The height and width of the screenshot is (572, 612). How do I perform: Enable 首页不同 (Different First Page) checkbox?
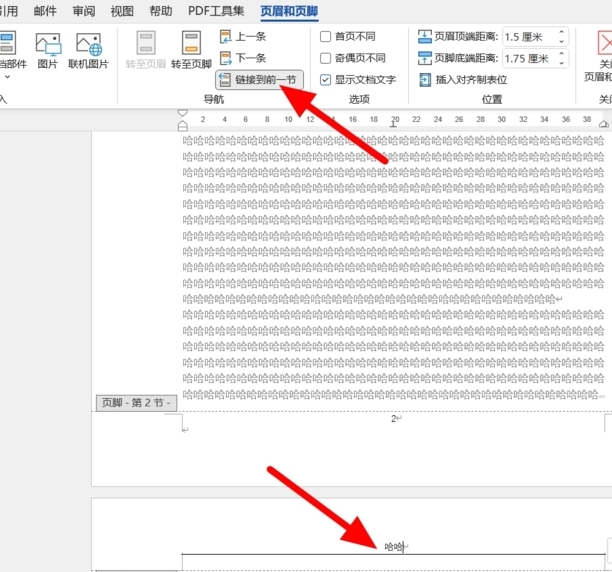[326, 36]
